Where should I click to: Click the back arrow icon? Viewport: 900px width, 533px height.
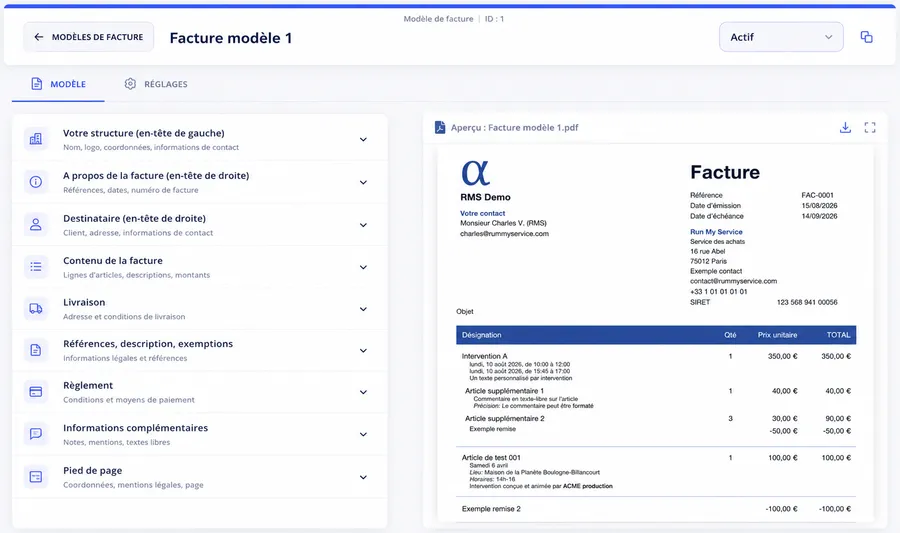click(x=38, y=37)
